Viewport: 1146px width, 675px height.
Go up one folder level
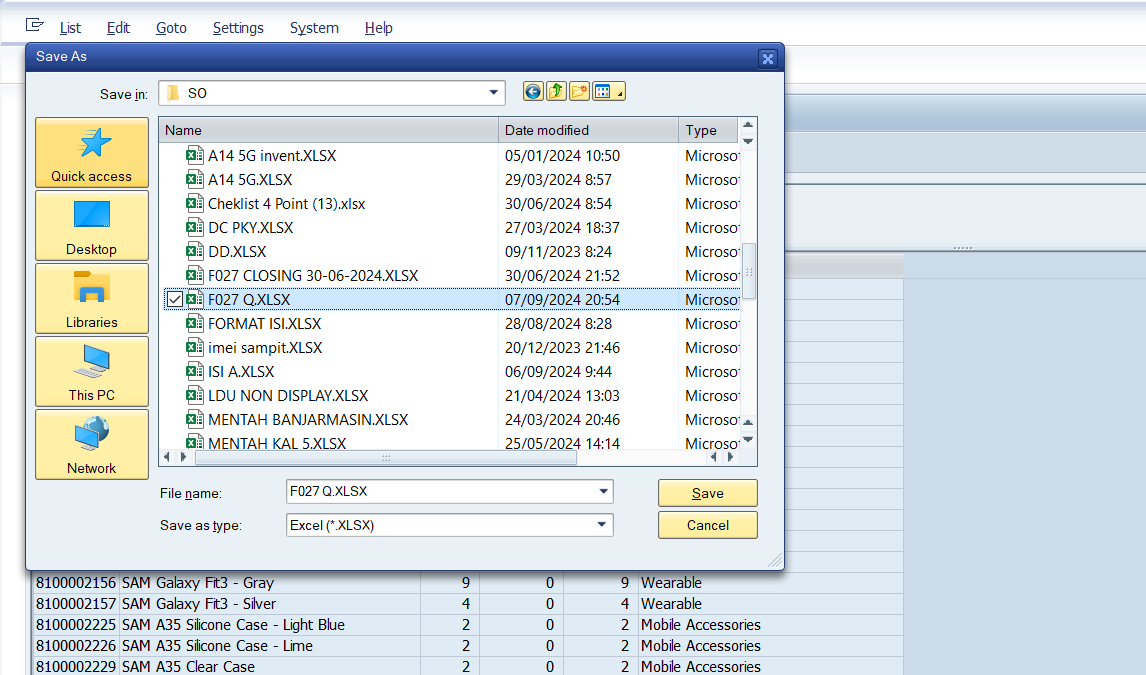coord(556,92)
